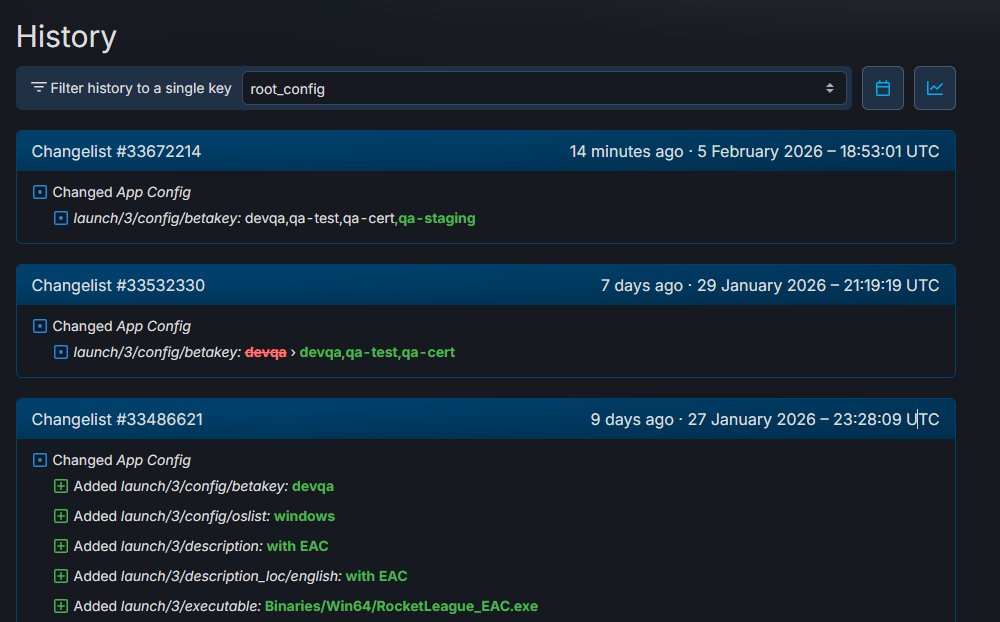This screenshot has width=1000, height=622.
Task: Click modified icon for betakey qa-staging row
Action: [61, 218]
